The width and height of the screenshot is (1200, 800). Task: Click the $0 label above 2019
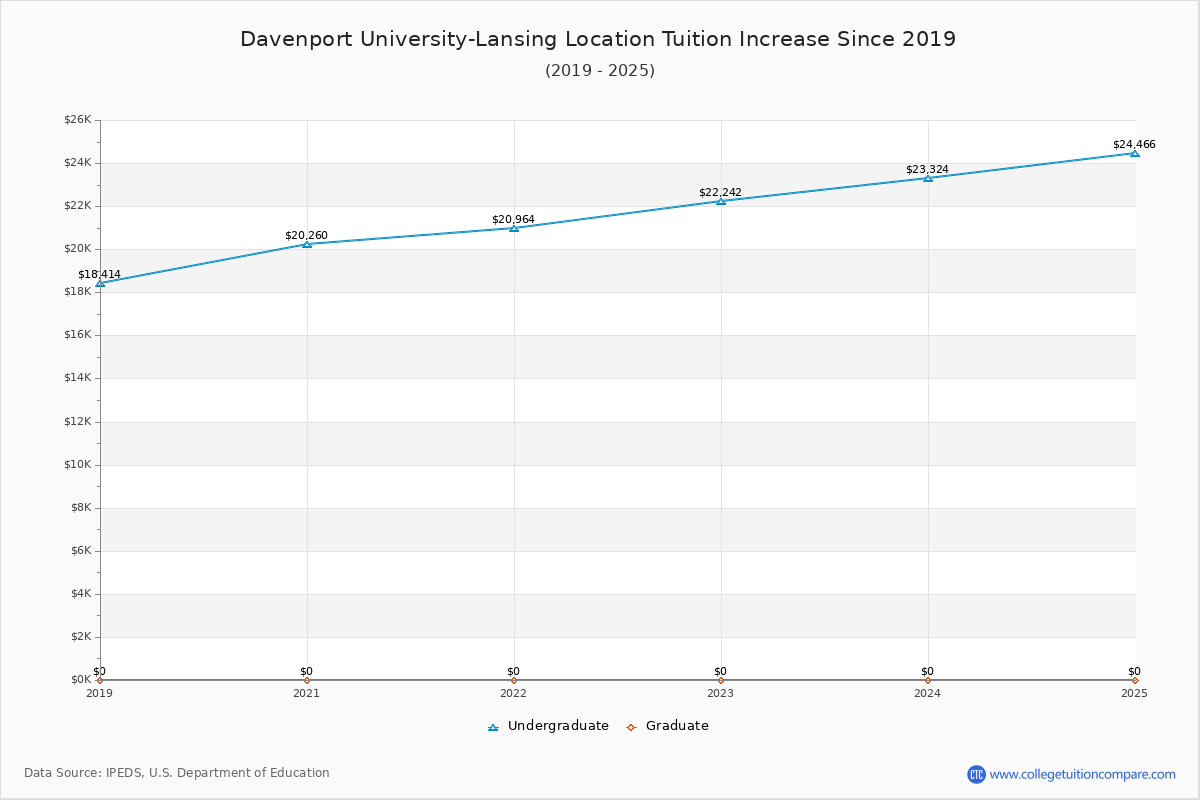click(99, 671)
